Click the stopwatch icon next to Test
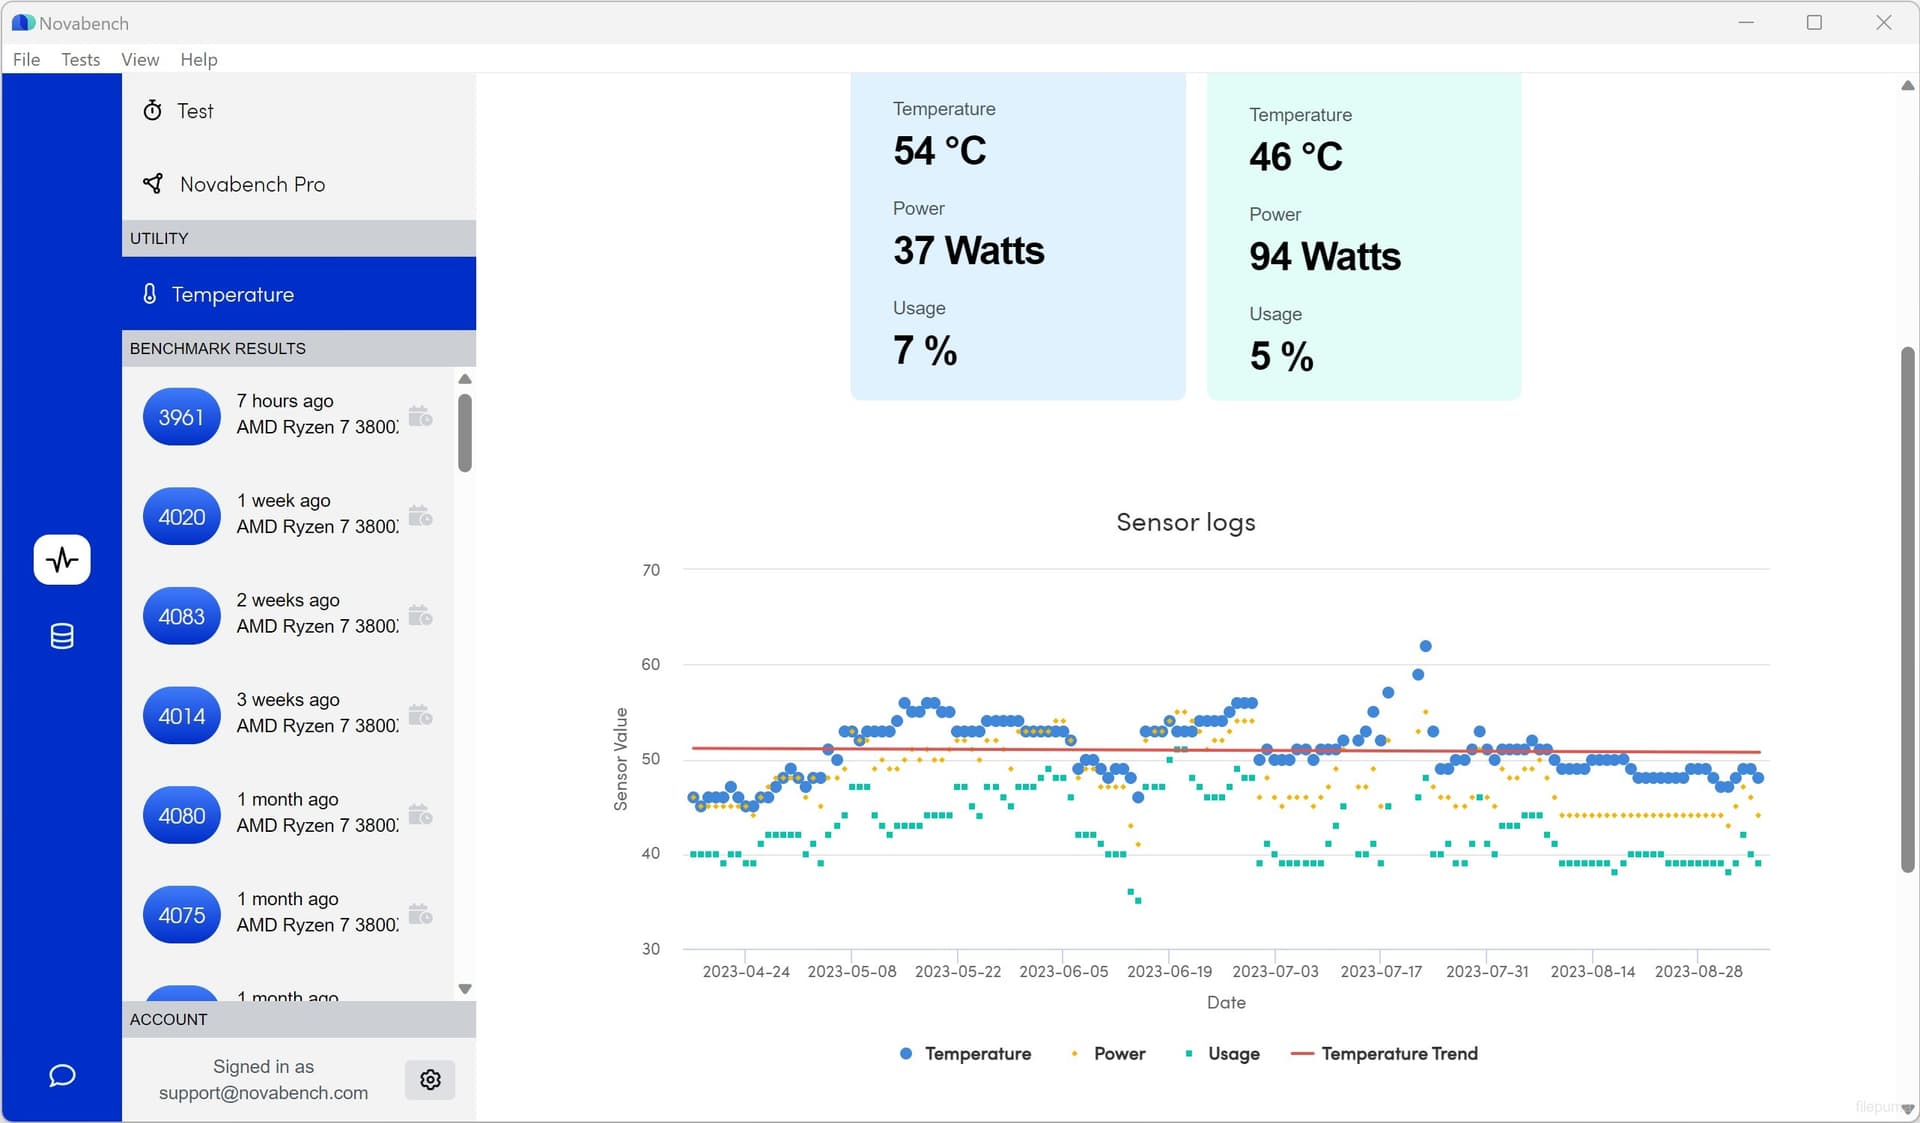The image size is (1920, 1123). pyautogui.click(x=152, y=110)
